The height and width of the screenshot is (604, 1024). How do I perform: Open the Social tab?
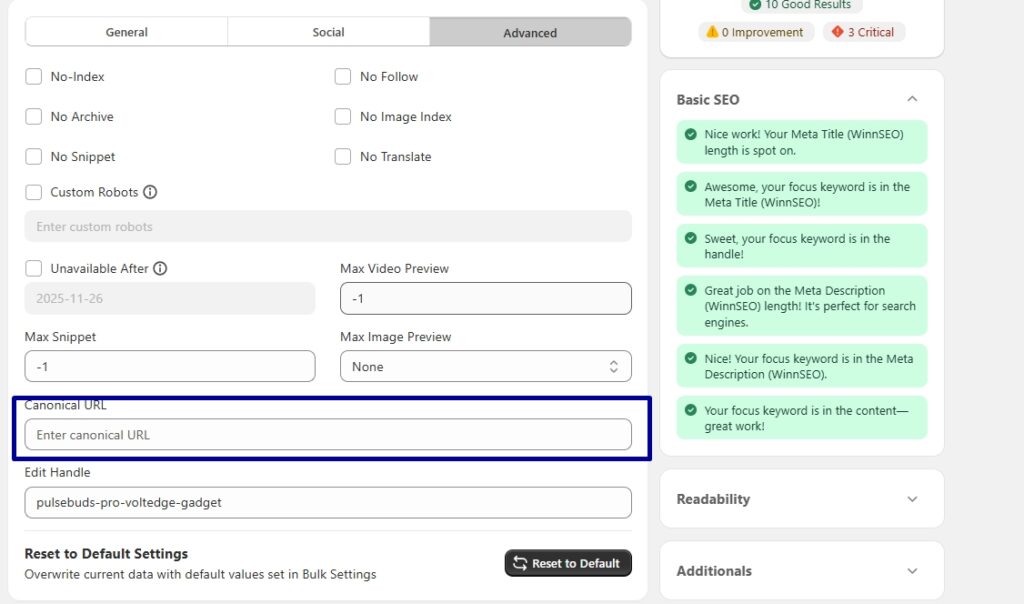point(328,32)
